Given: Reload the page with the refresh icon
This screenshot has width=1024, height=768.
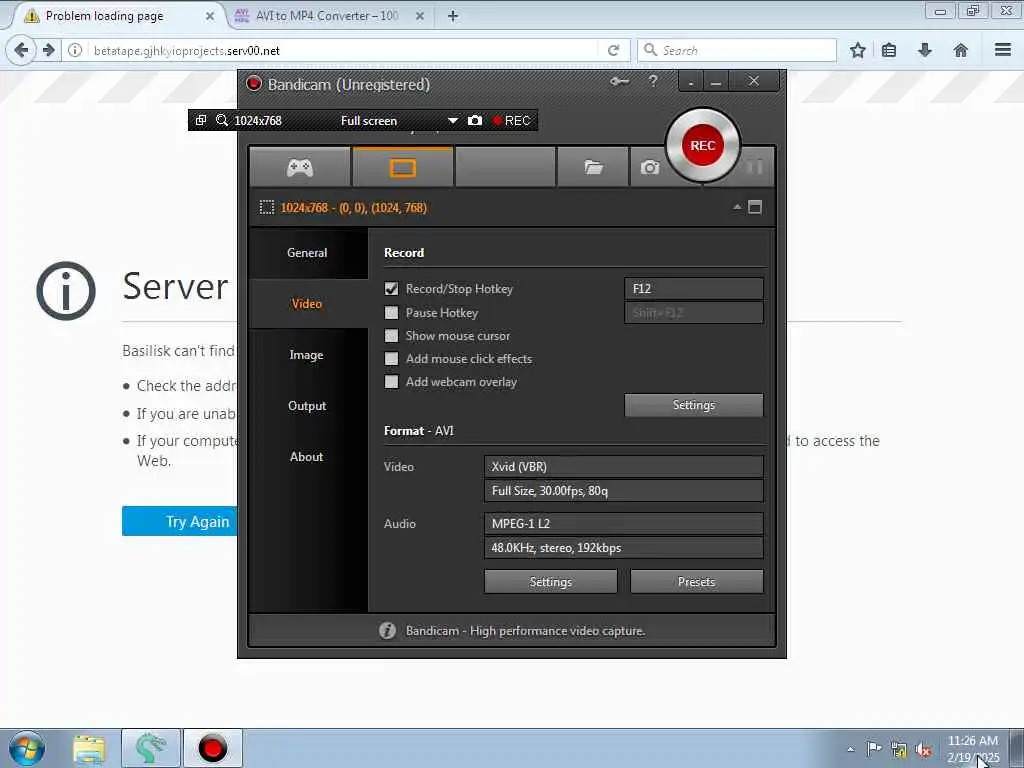Looking at the screenshot, I should 613,50.
